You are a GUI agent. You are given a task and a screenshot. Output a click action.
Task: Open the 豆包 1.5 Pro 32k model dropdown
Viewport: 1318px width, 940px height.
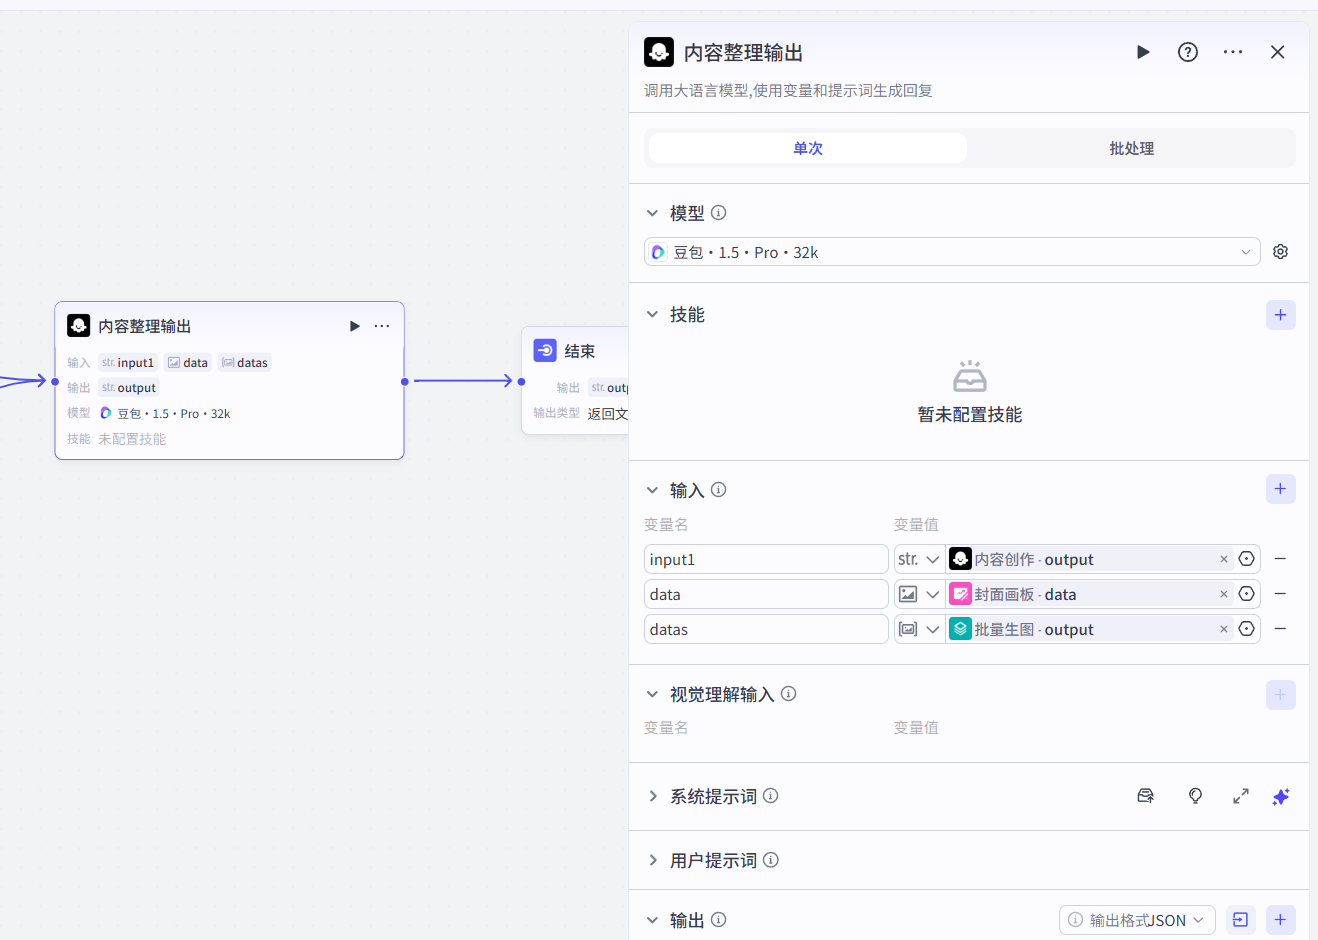coord(952,252)
